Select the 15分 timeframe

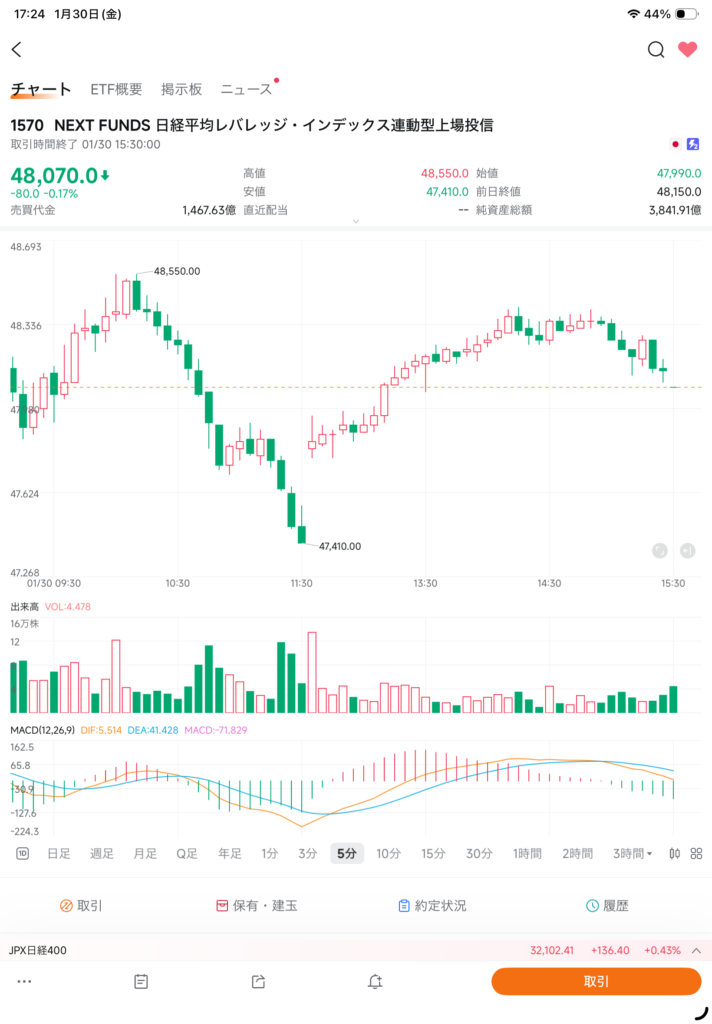click(433, 853)
